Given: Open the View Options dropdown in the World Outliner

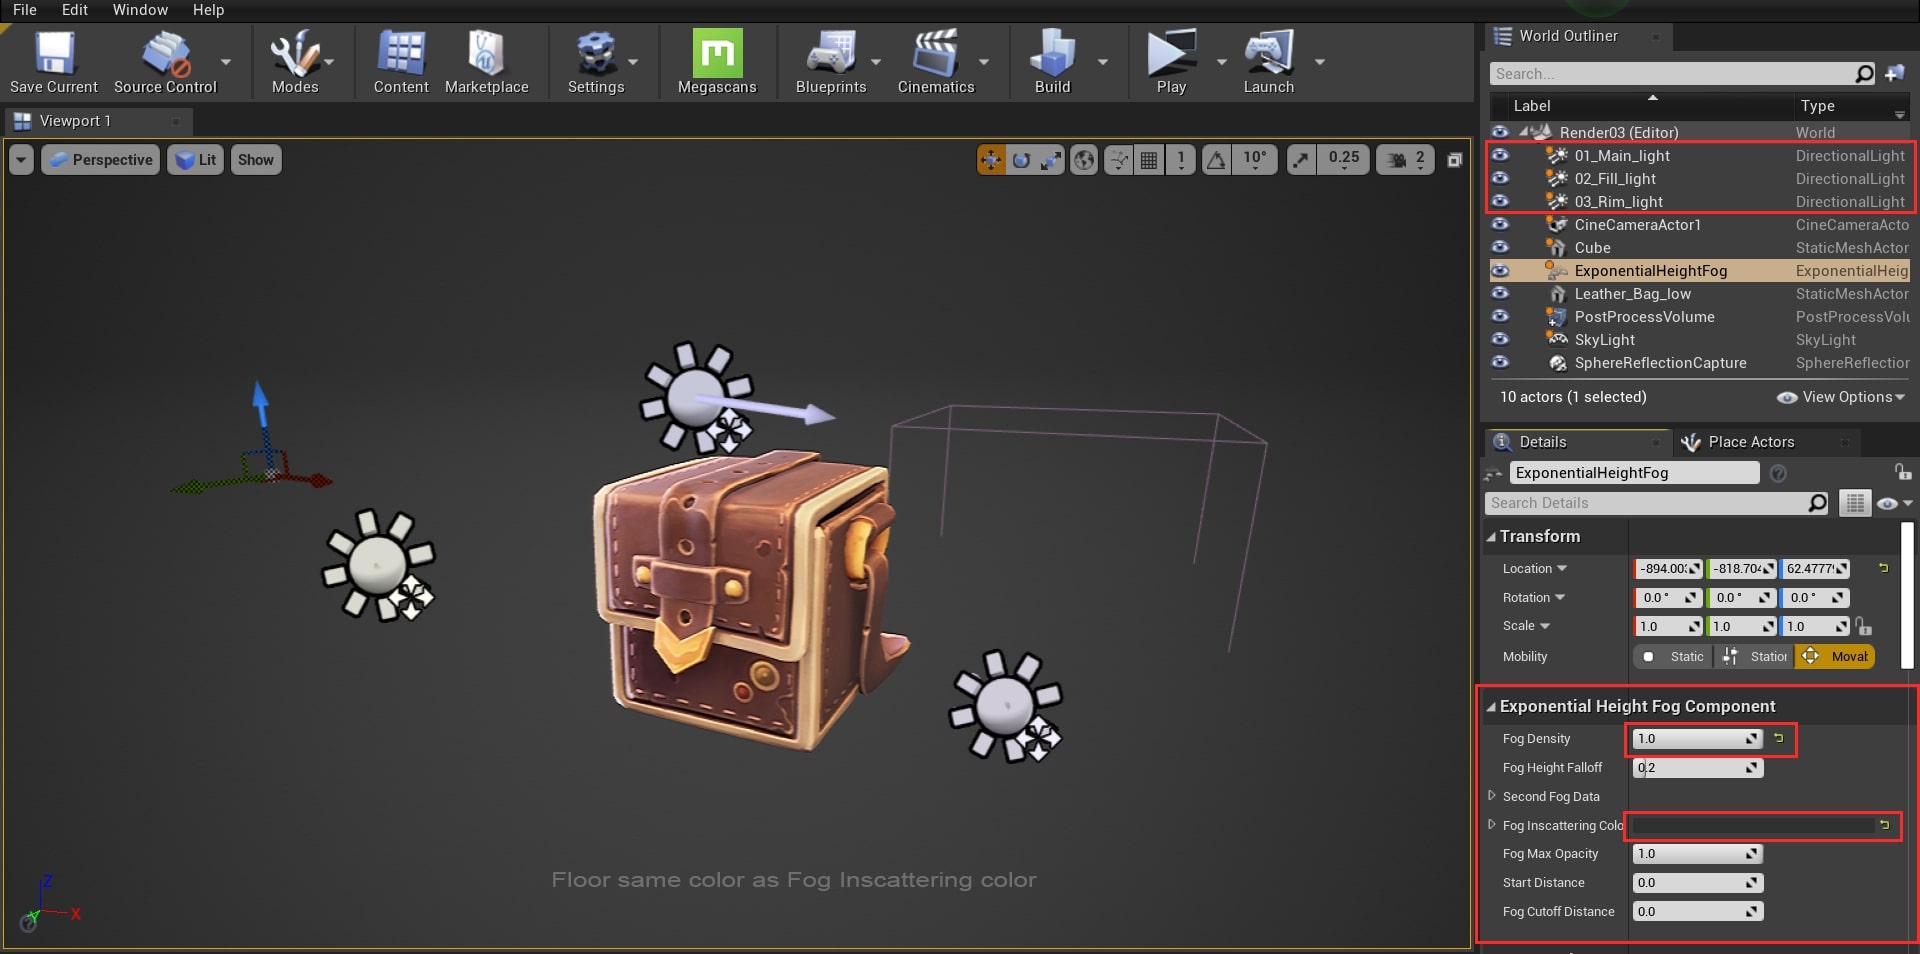Looking at the screenshot, I should (1842, 397).
